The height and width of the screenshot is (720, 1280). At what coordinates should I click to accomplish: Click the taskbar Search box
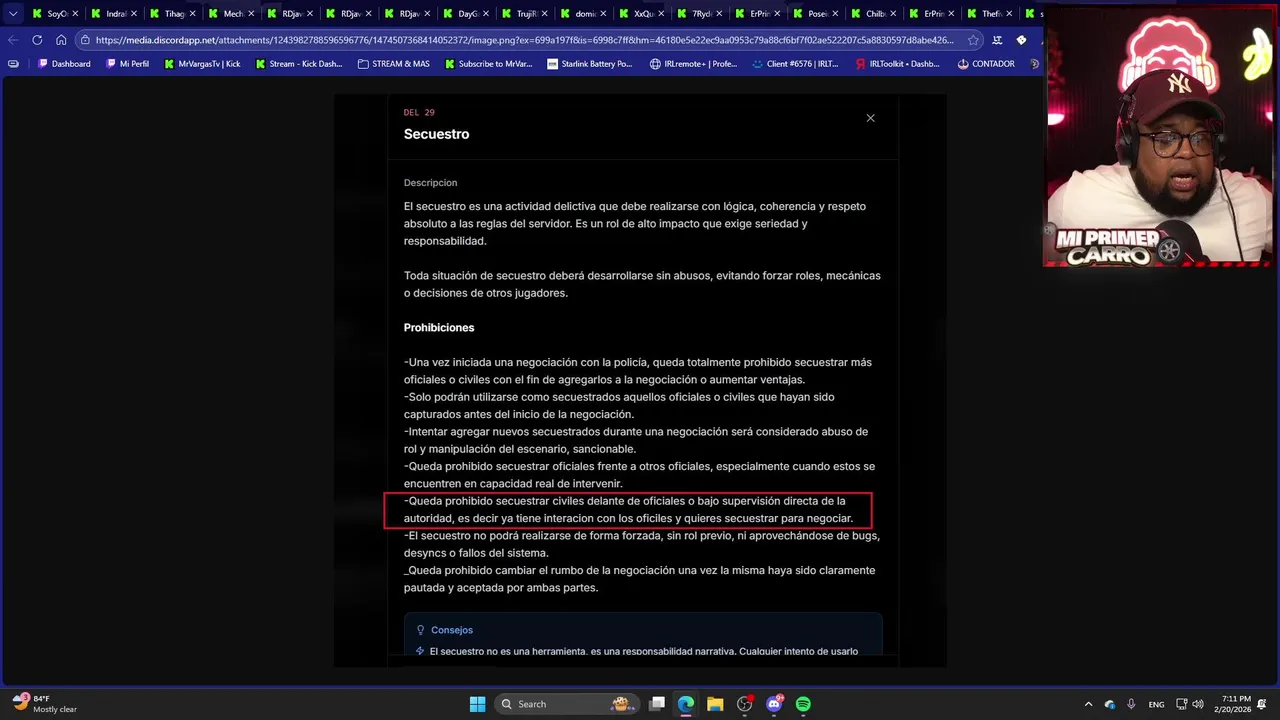(568, 704)
